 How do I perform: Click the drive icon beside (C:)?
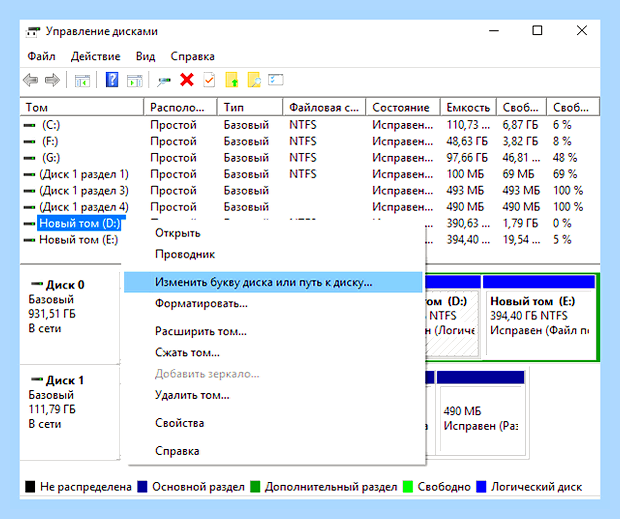coord(30,125)
